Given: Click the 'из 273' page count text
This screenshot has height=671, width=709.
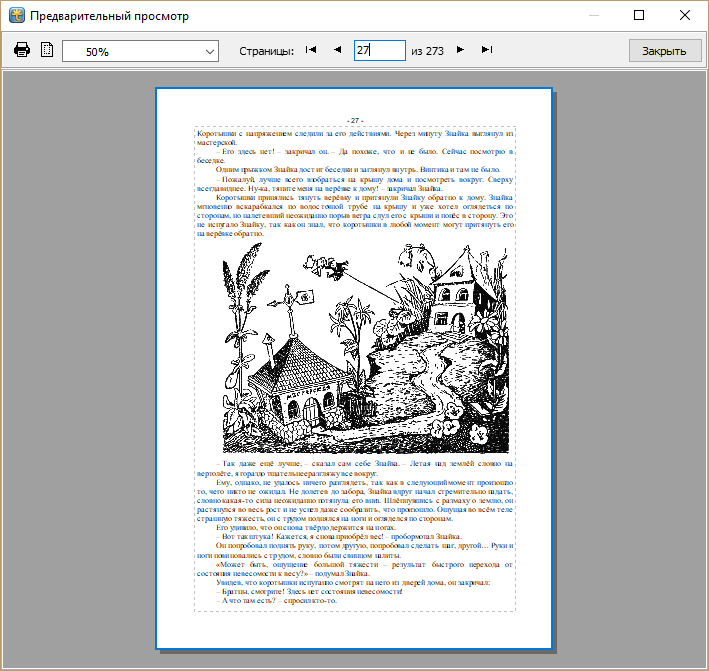Looking at the screenshot, I should (427, 51).
